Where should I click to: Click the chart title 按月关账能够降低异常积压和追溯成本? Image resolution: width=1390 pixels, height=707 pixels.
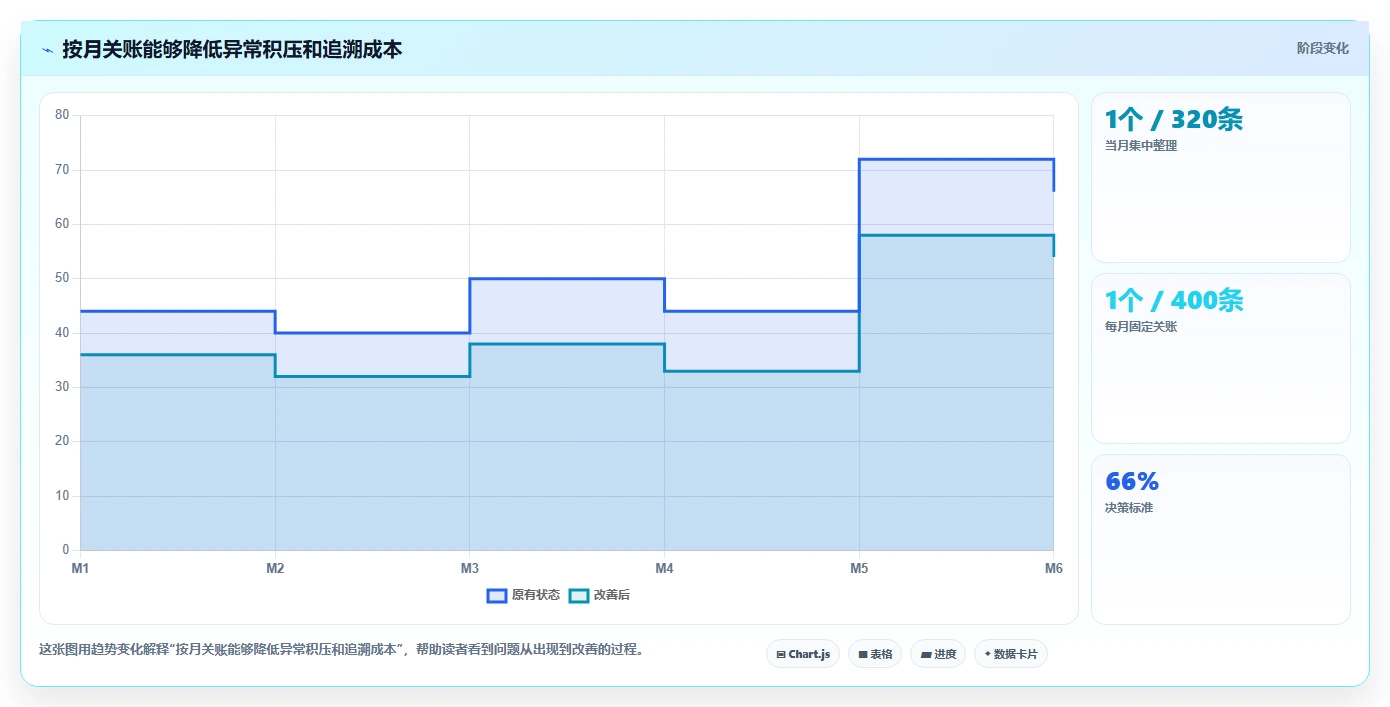232,49
